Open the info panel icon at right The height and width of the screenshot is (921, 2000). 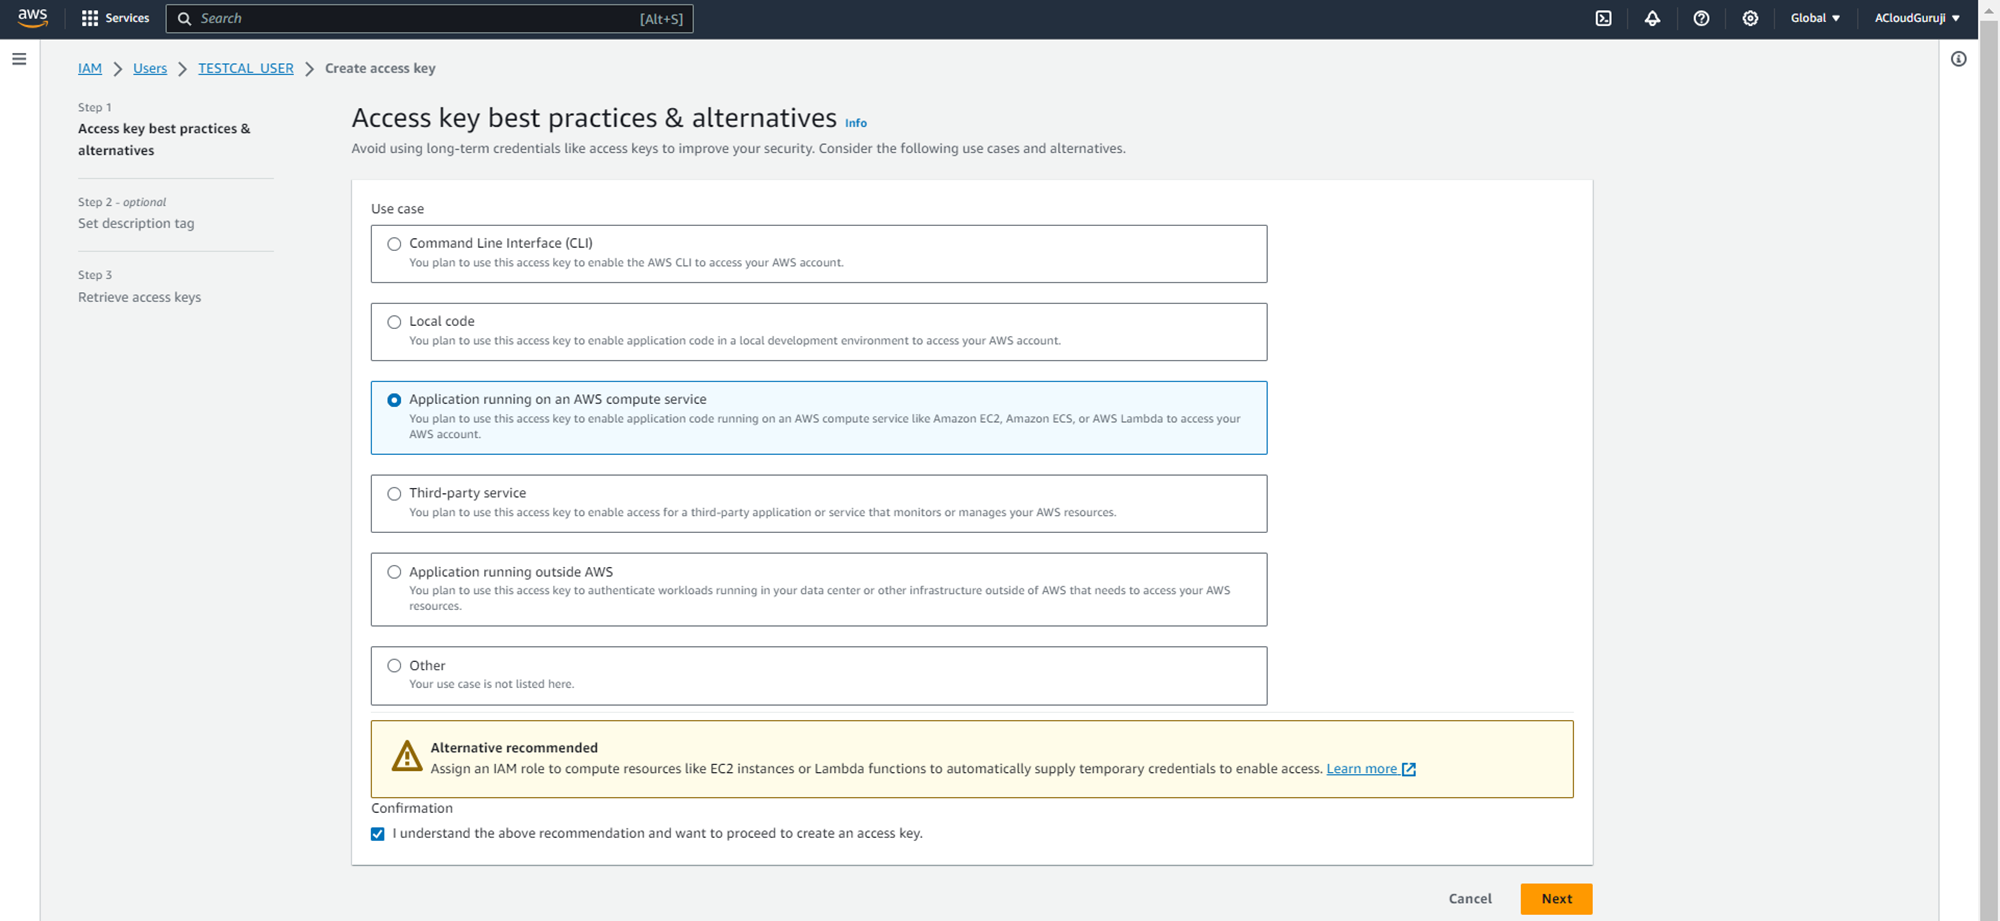[x=1958, y=59]
